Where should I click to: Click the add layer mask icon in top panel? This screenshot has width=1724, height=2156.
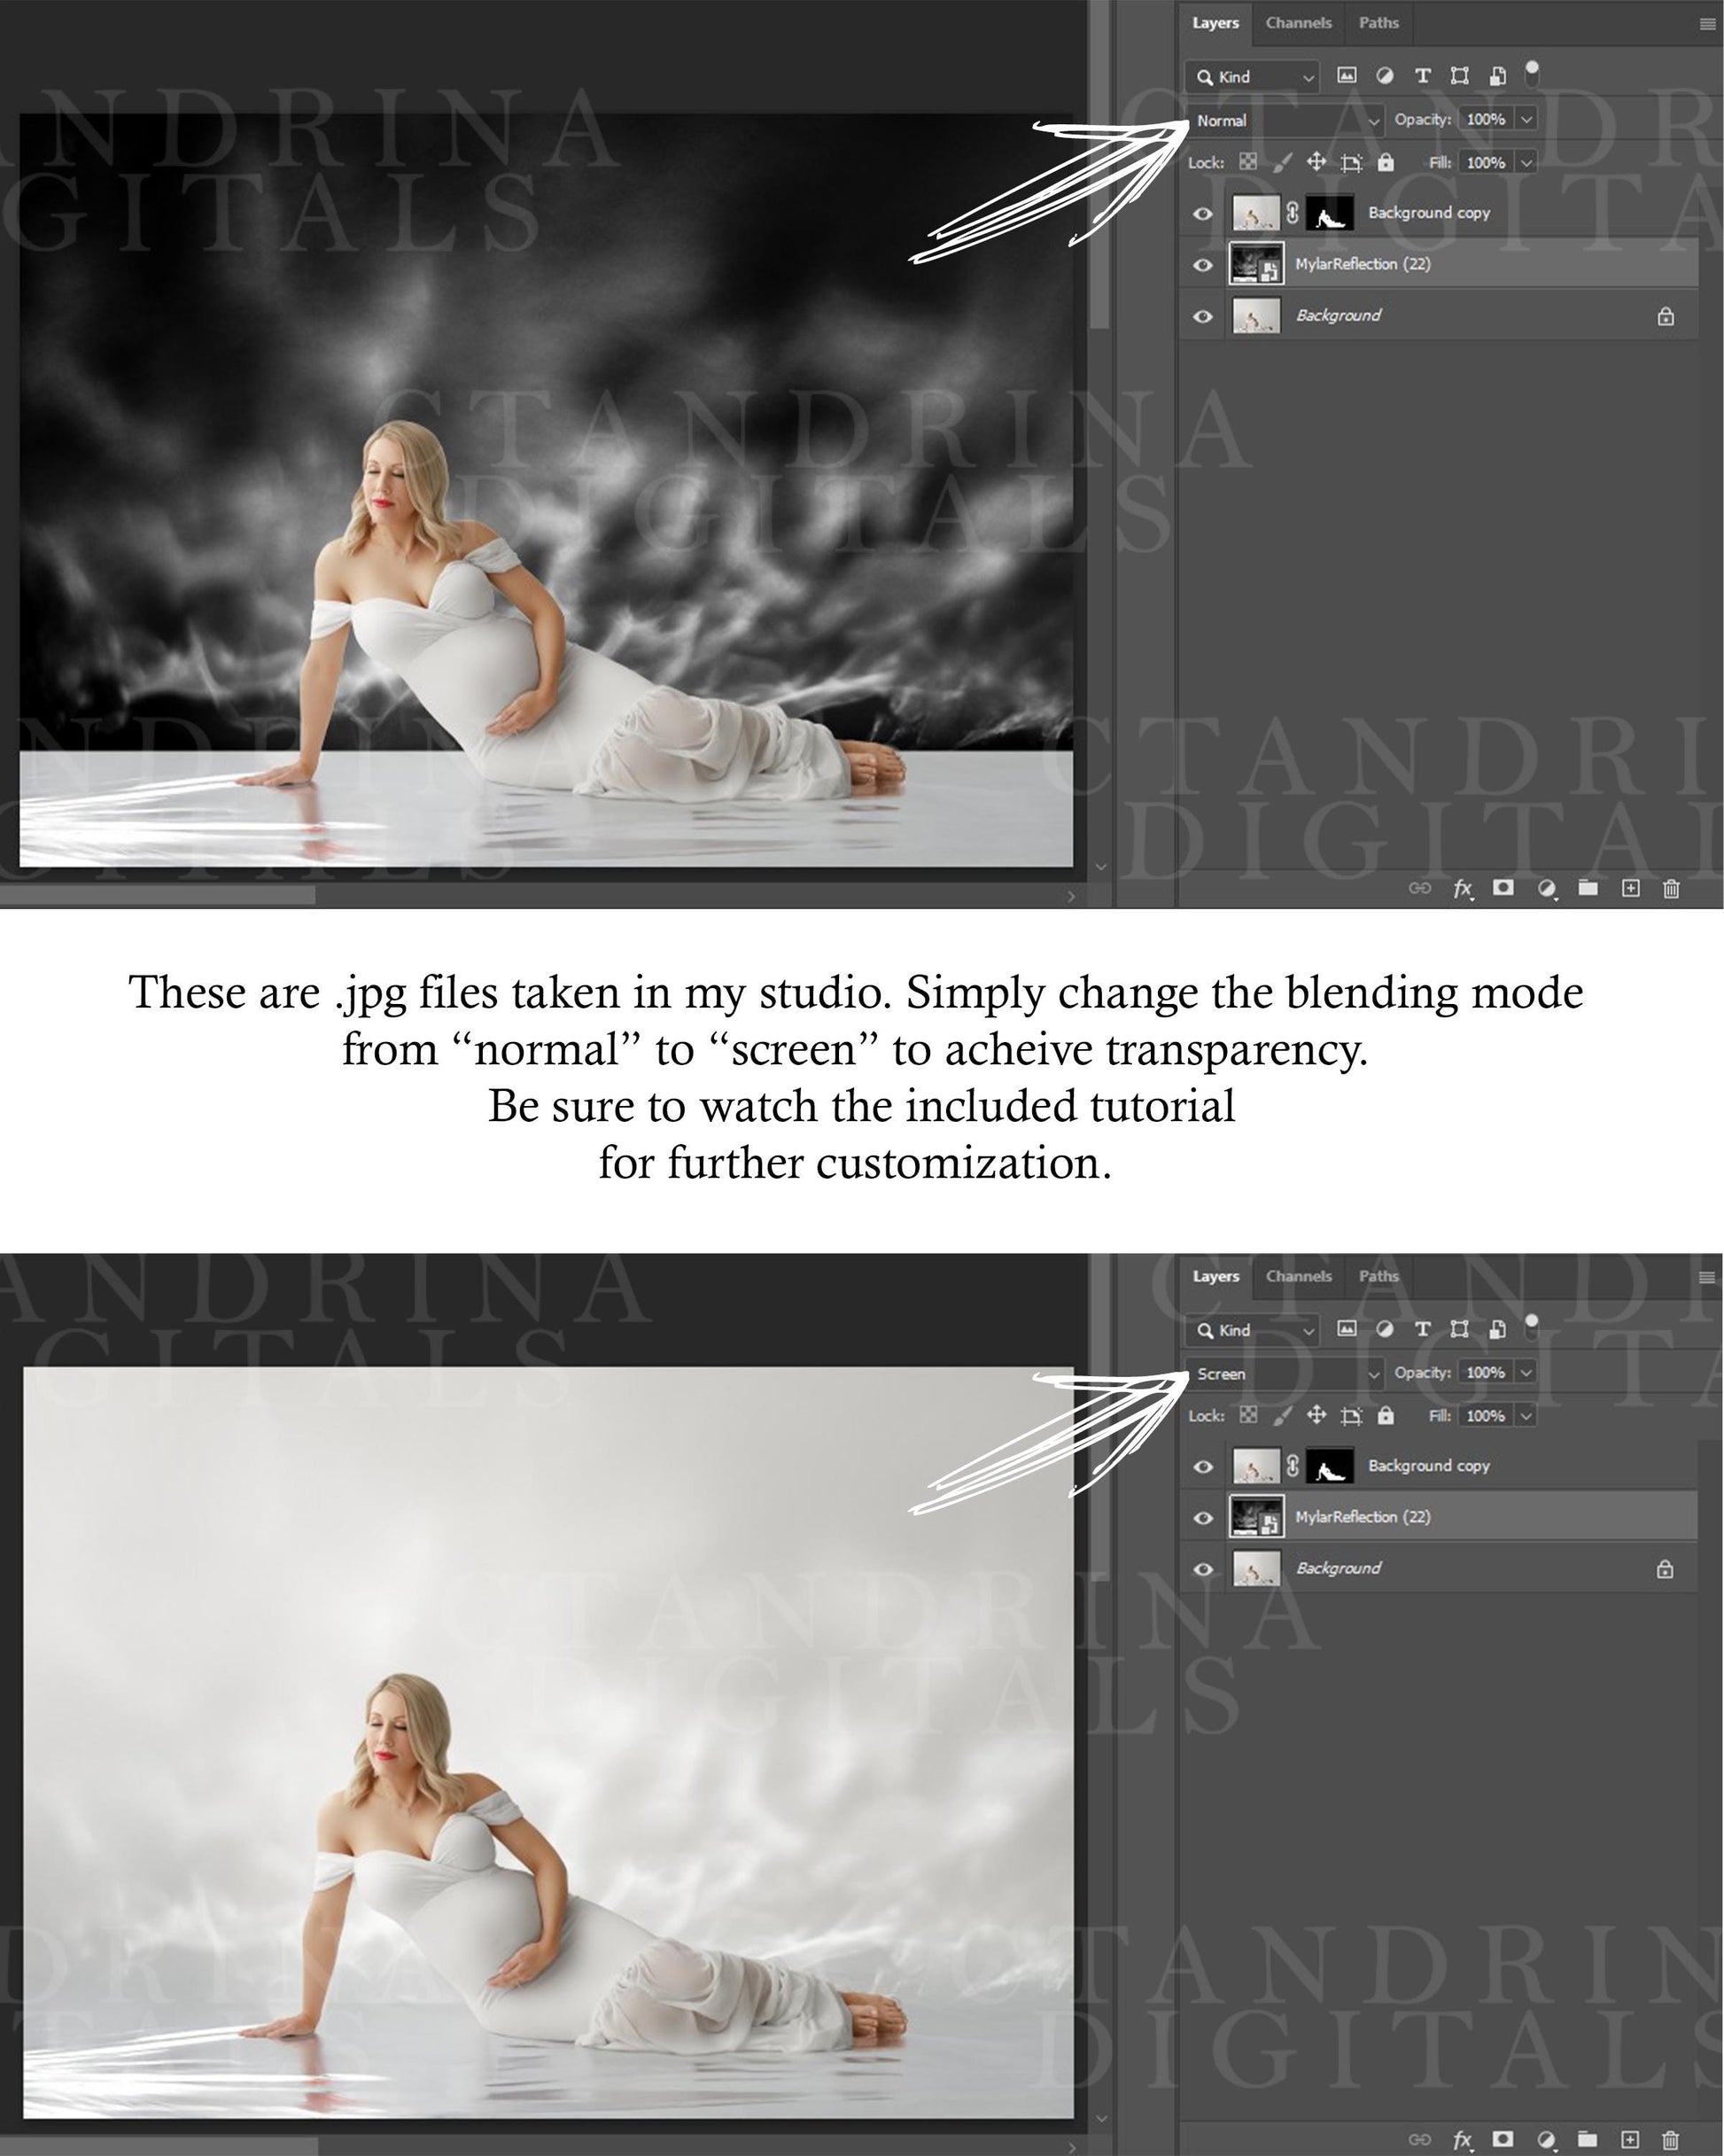1503,888
